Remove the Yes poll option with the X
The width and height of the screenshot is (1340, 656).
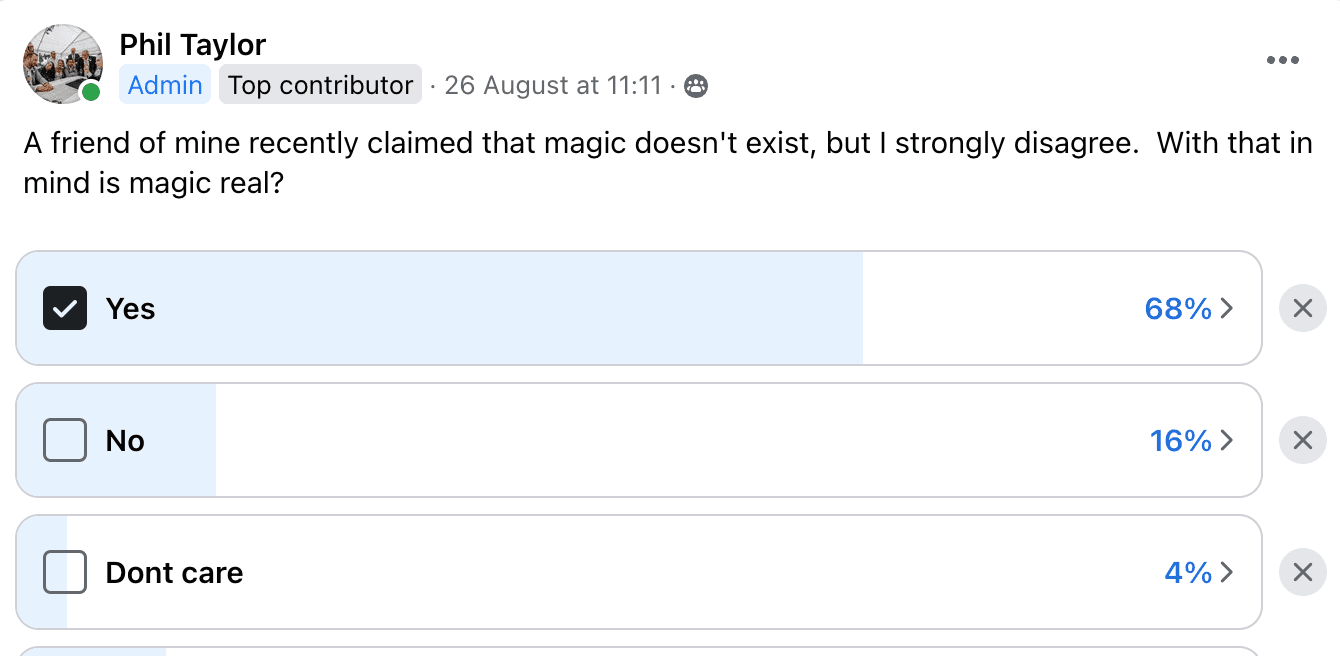coord(1302,308)
